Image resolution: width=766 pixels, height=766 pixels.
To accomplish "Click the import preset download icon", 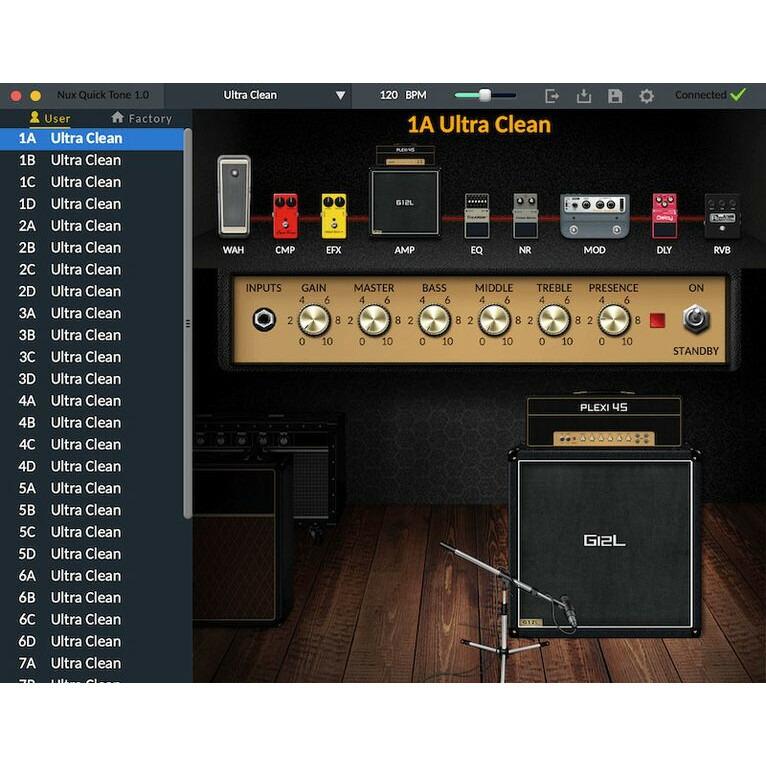I will (x=584, y=96).
